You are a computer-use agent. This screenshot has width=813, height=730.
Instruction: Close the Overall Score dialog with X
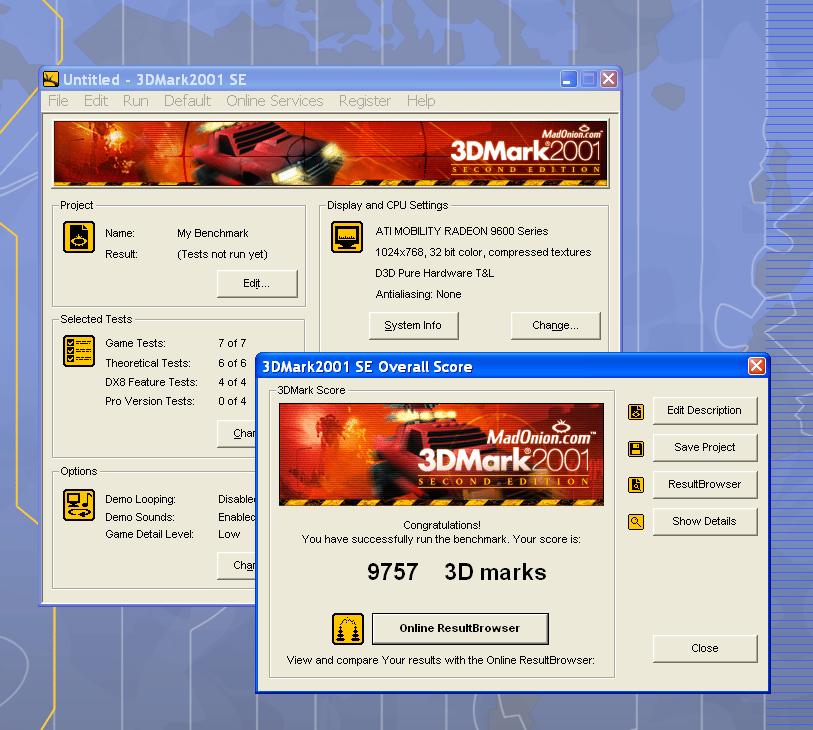pyautogui.click(x=756, y=366)
